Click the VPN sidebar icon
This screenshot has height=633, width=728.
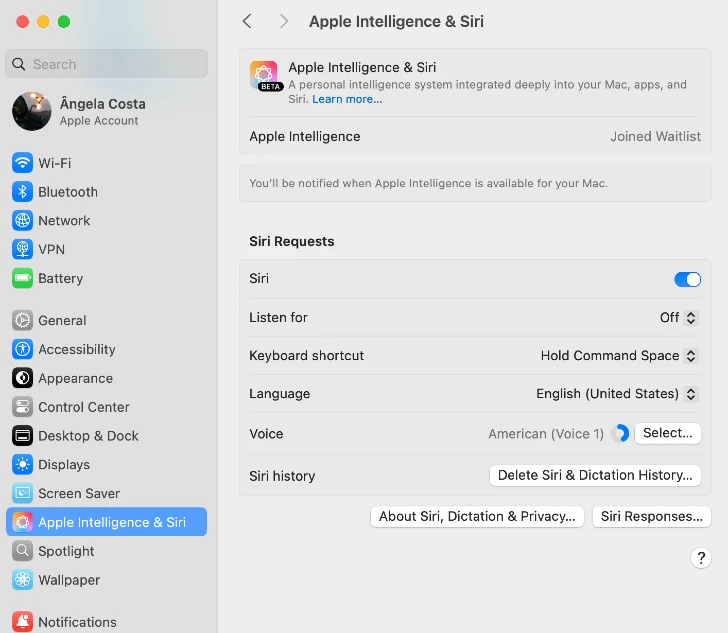pos(22,249)
